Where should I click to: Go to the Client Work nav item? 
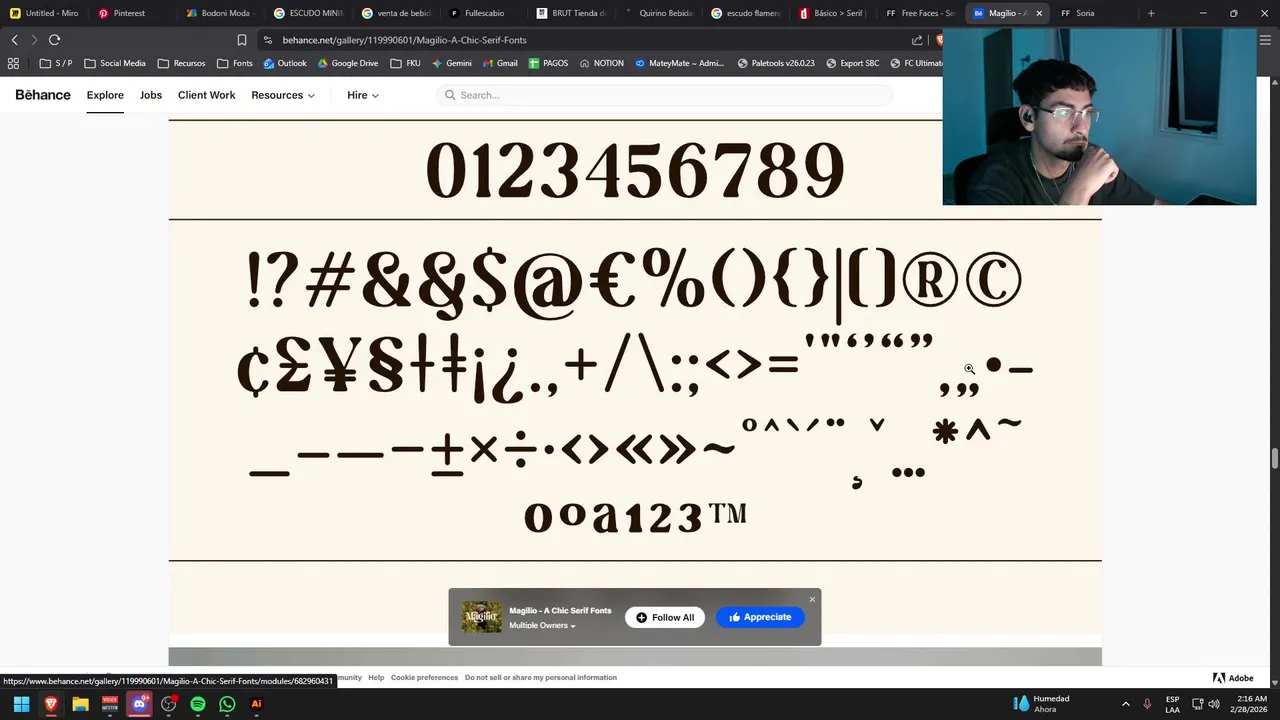pos(207,95)
